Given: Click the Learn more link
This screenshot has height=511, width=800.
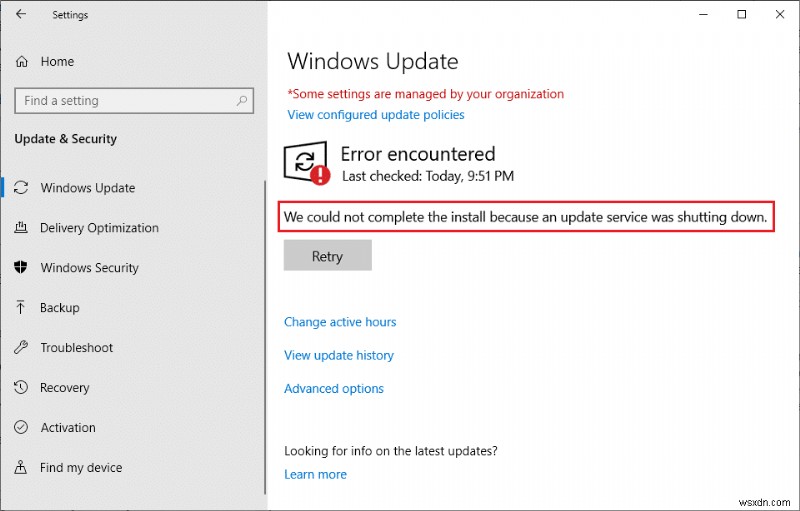Looking at the screenshot, I should (315, 475).
